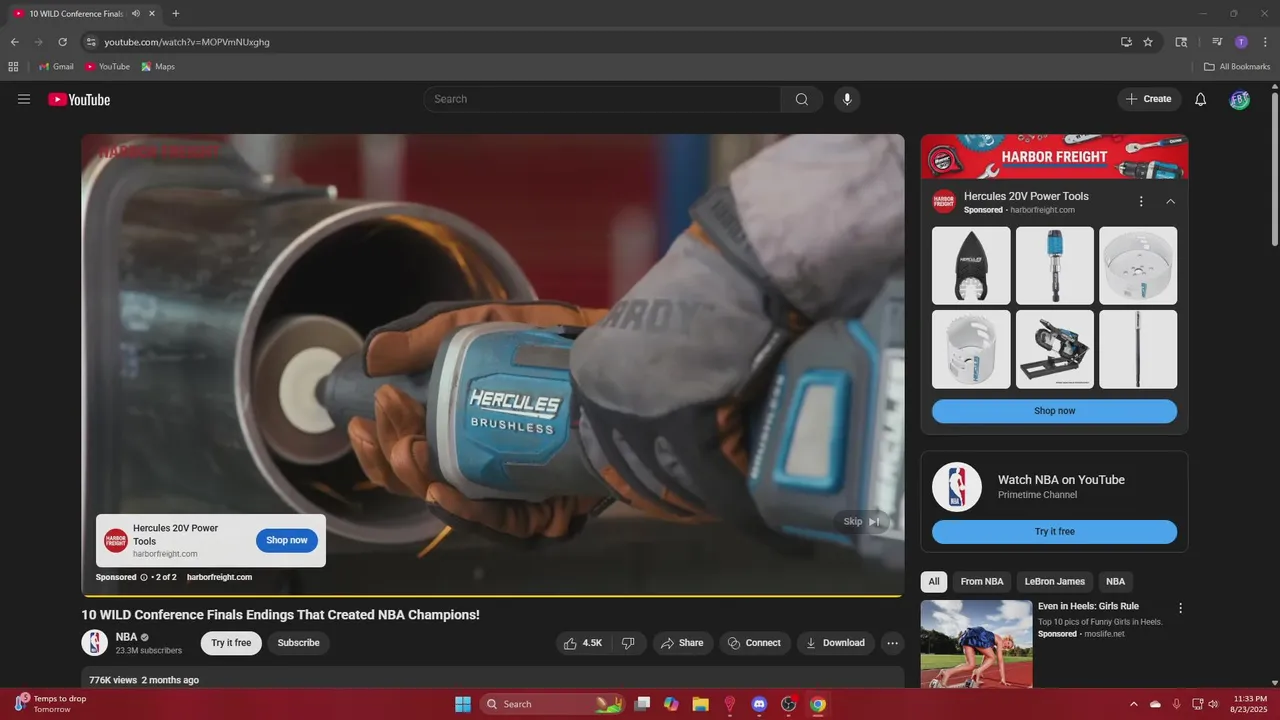Share the video
This screenshot has height=720, width=1280.
[x=683, y=643]
